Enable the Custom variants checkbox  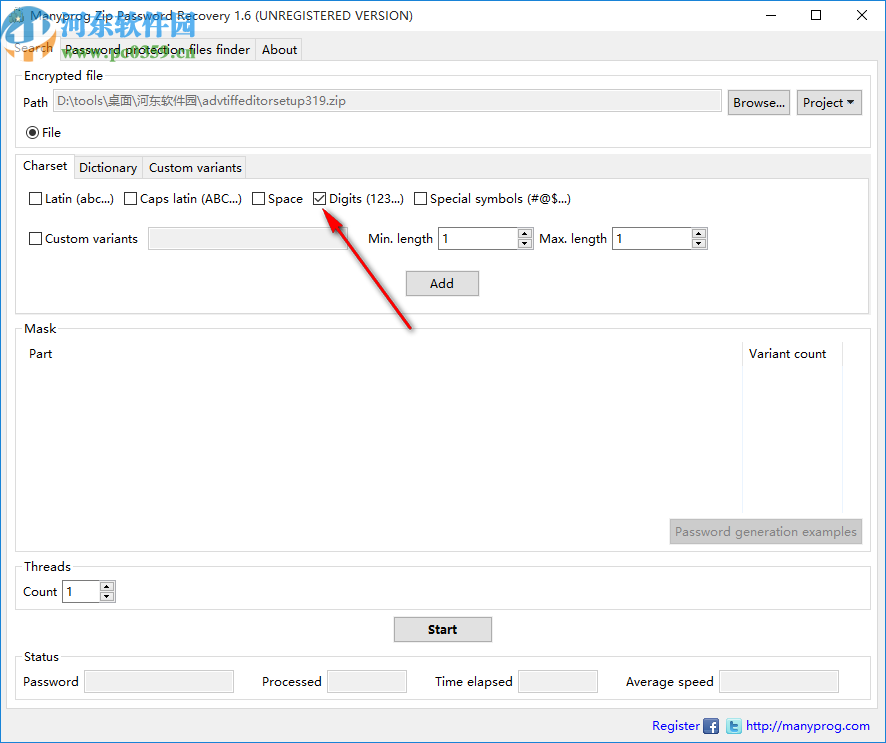click(35, 238)
